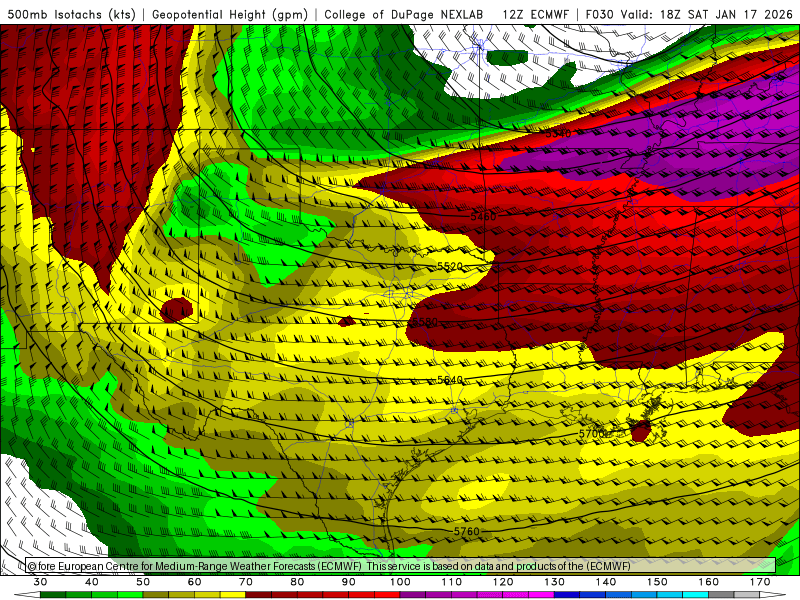Screen dimensions: 800x600
Task: Pick the dark green swatch below 30
Action: pos(53,595)
